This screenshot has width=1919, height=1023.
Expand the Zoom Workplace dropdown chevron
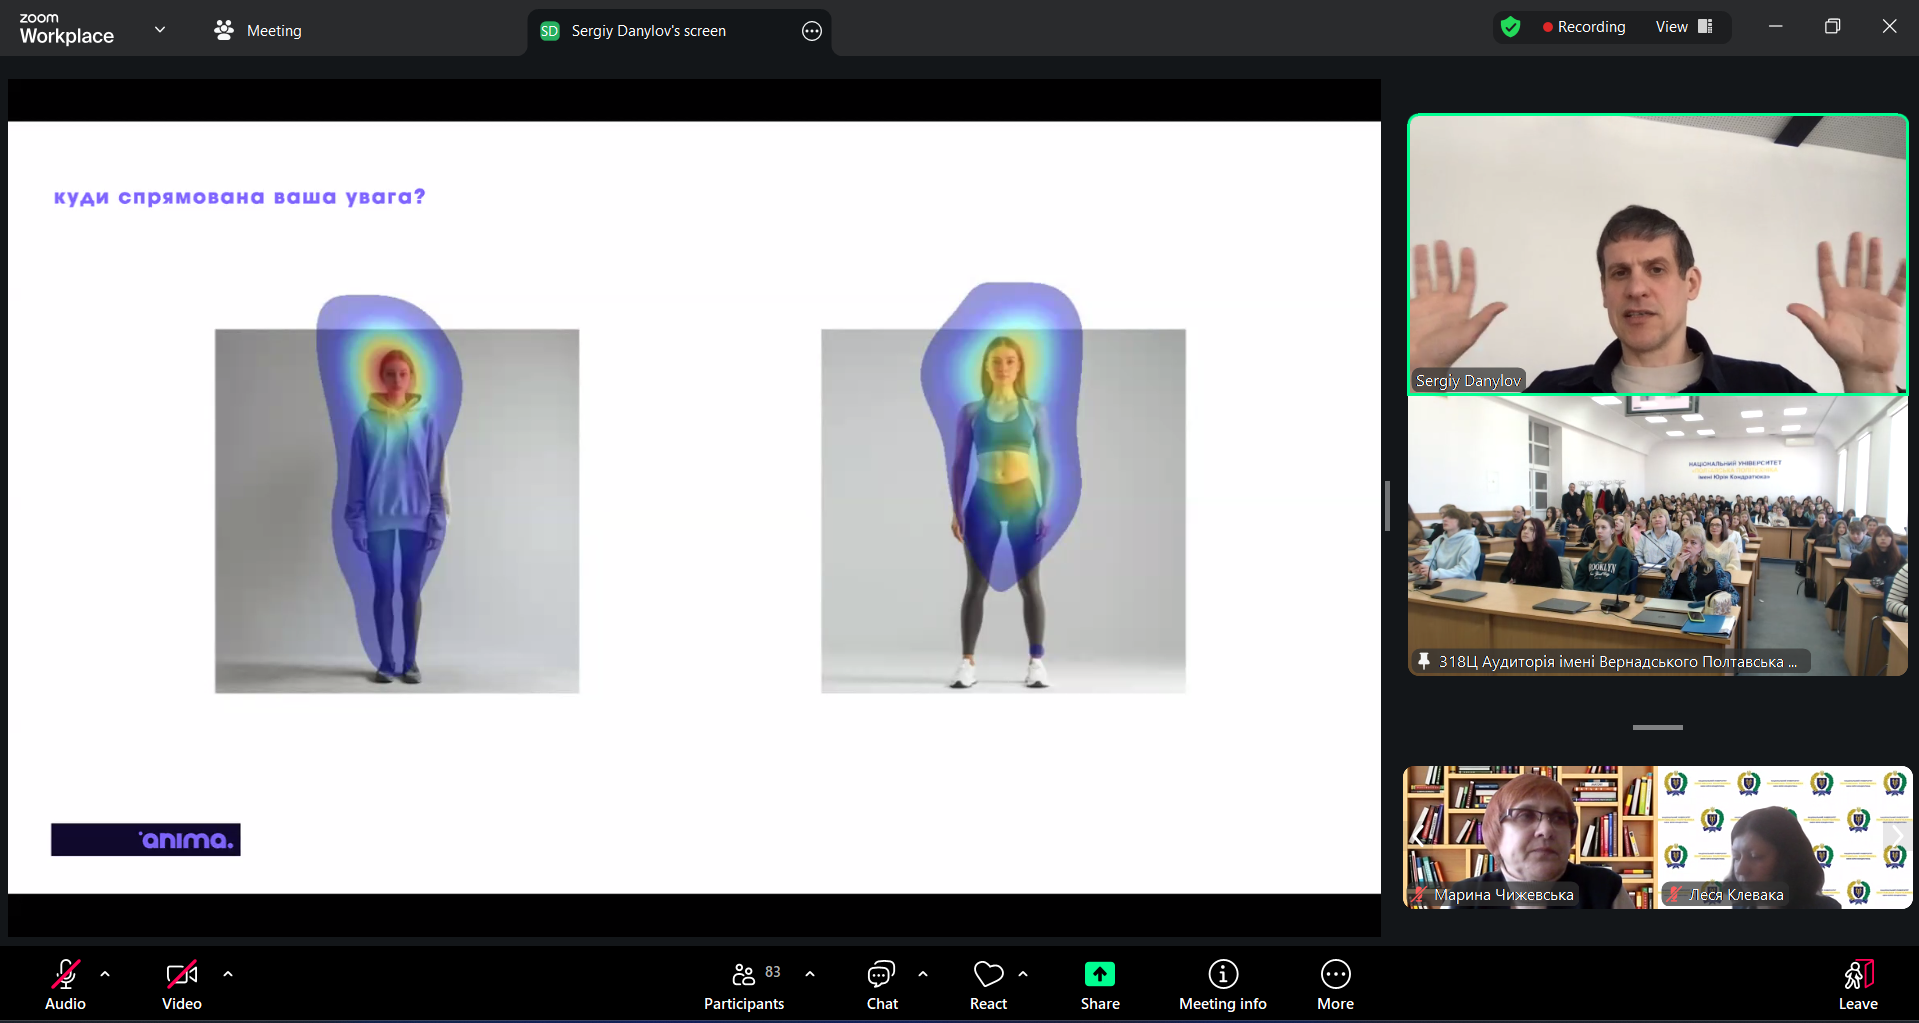coord(160,30)
